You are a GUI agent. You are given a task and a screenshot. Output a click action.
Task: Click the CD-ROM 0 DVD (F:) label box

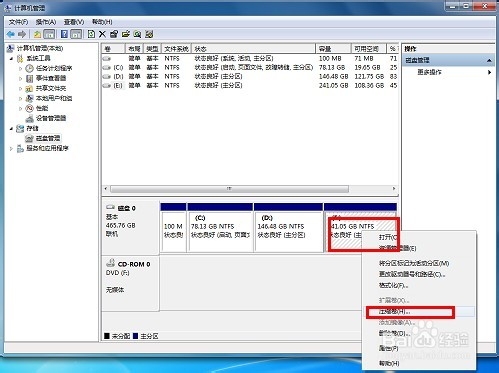(131, 283)
